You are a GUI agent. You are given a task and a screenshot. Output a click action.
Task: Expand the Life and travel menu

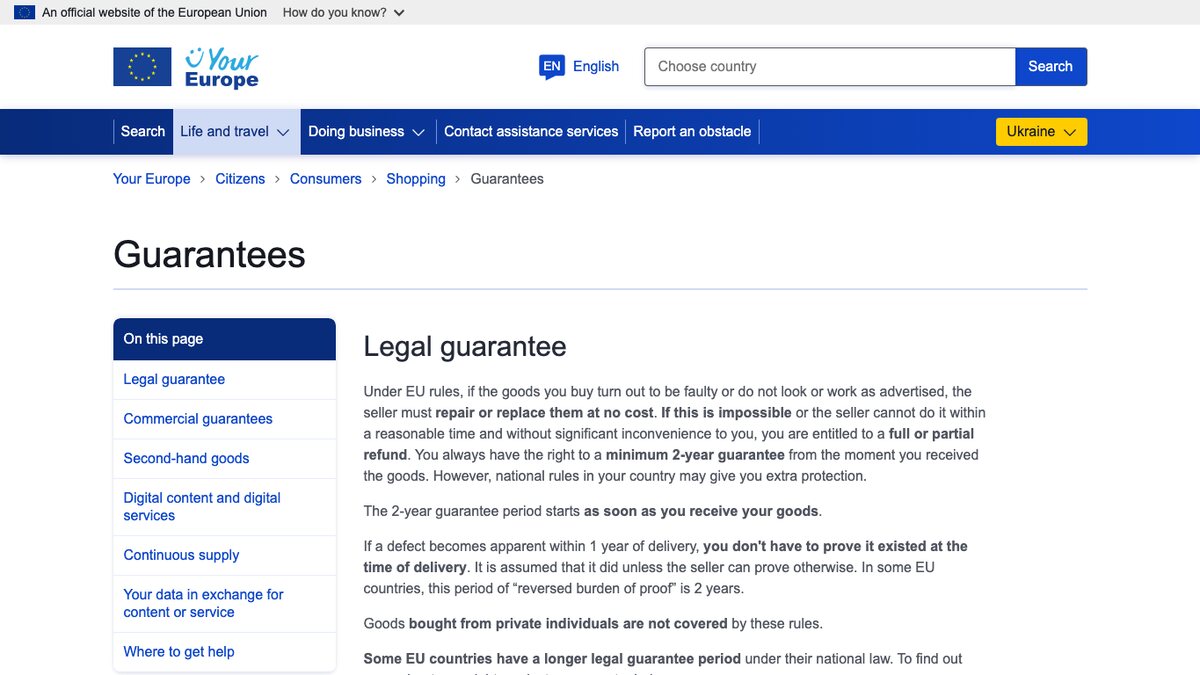click(x=236, y=131)
